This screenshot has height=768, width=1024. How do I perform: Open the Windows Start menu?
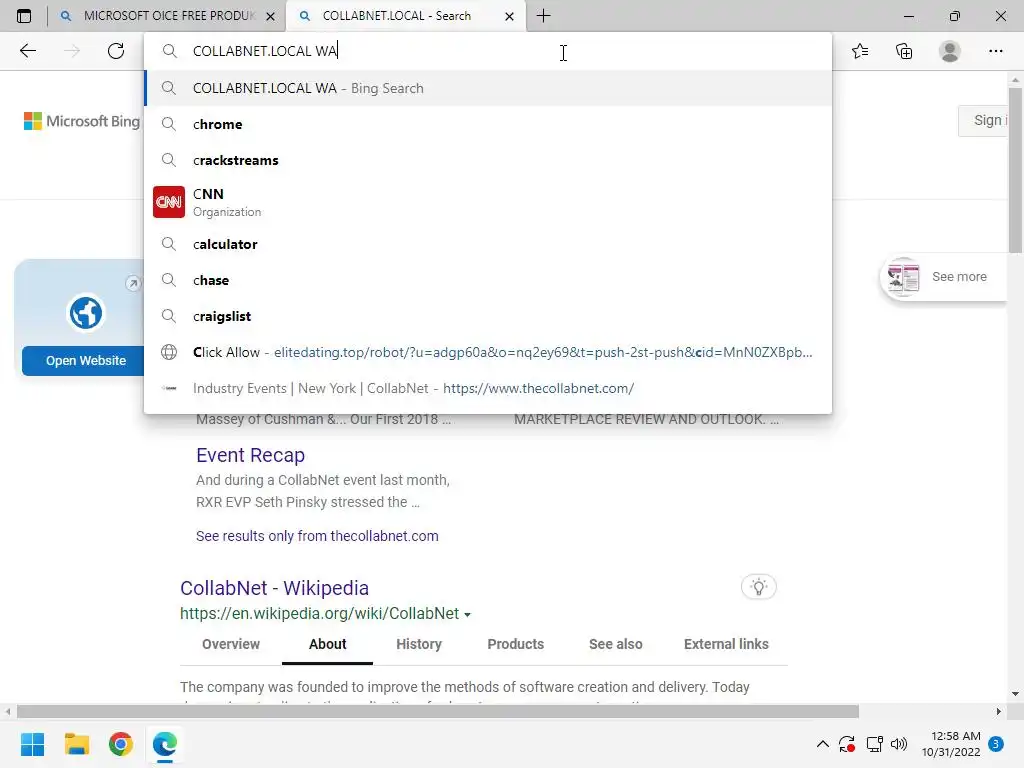pyautogui.click(x=32, y=744)
